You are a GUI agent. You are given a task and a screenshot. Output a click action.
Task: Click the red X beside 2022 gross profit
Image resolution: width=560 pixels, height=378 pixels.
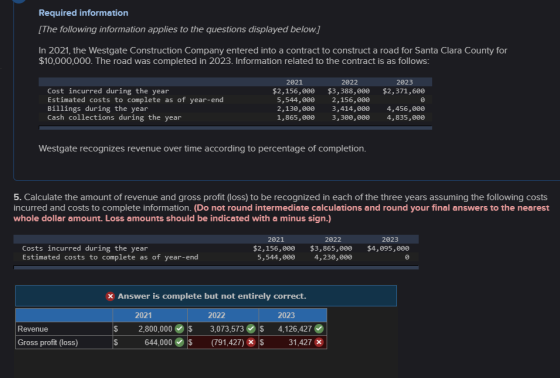[251, 342]
